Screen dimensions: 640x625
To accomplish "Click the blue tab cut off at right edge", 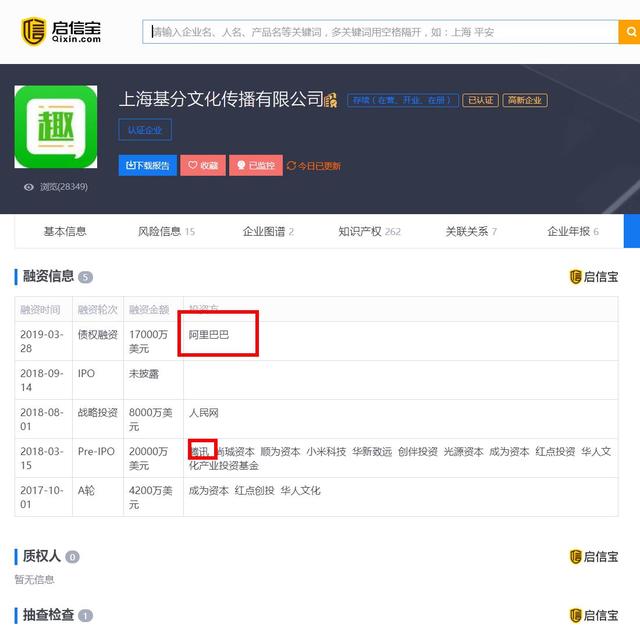I will (x=632, y=231).
